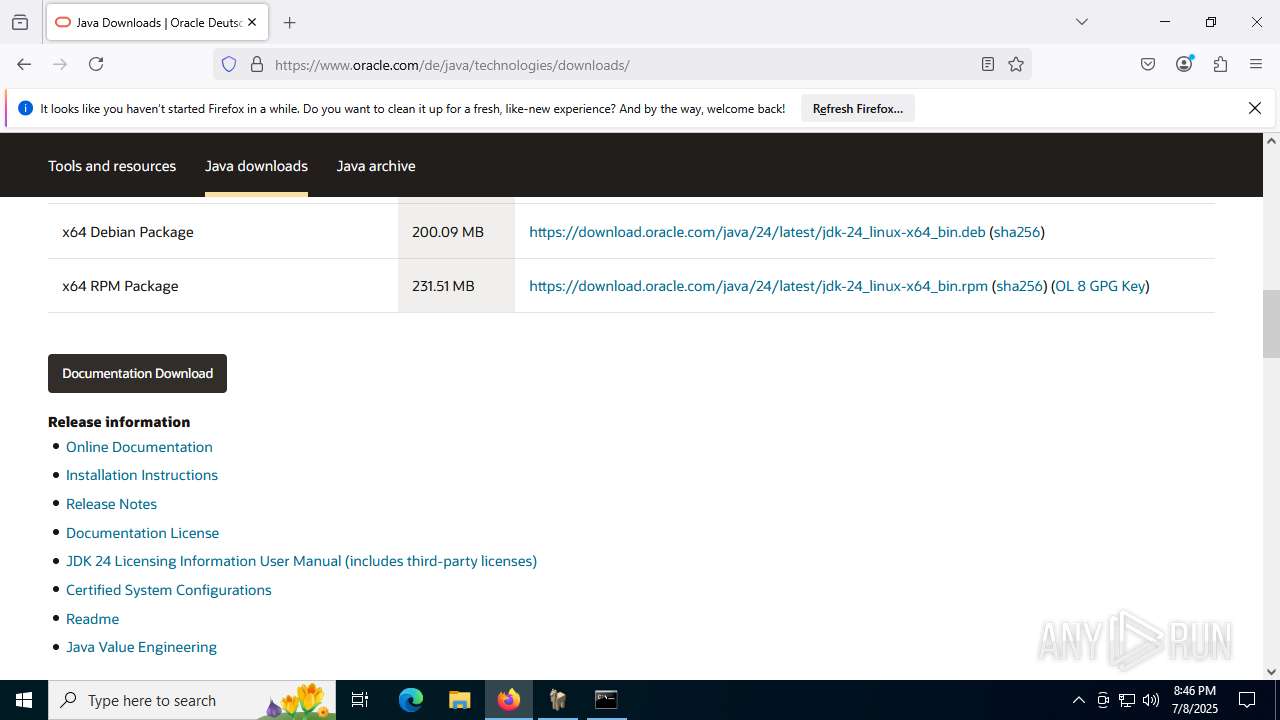Open a new tab with plus button
This screenshot has height=720, width=1280.
(x=290, y=22)
